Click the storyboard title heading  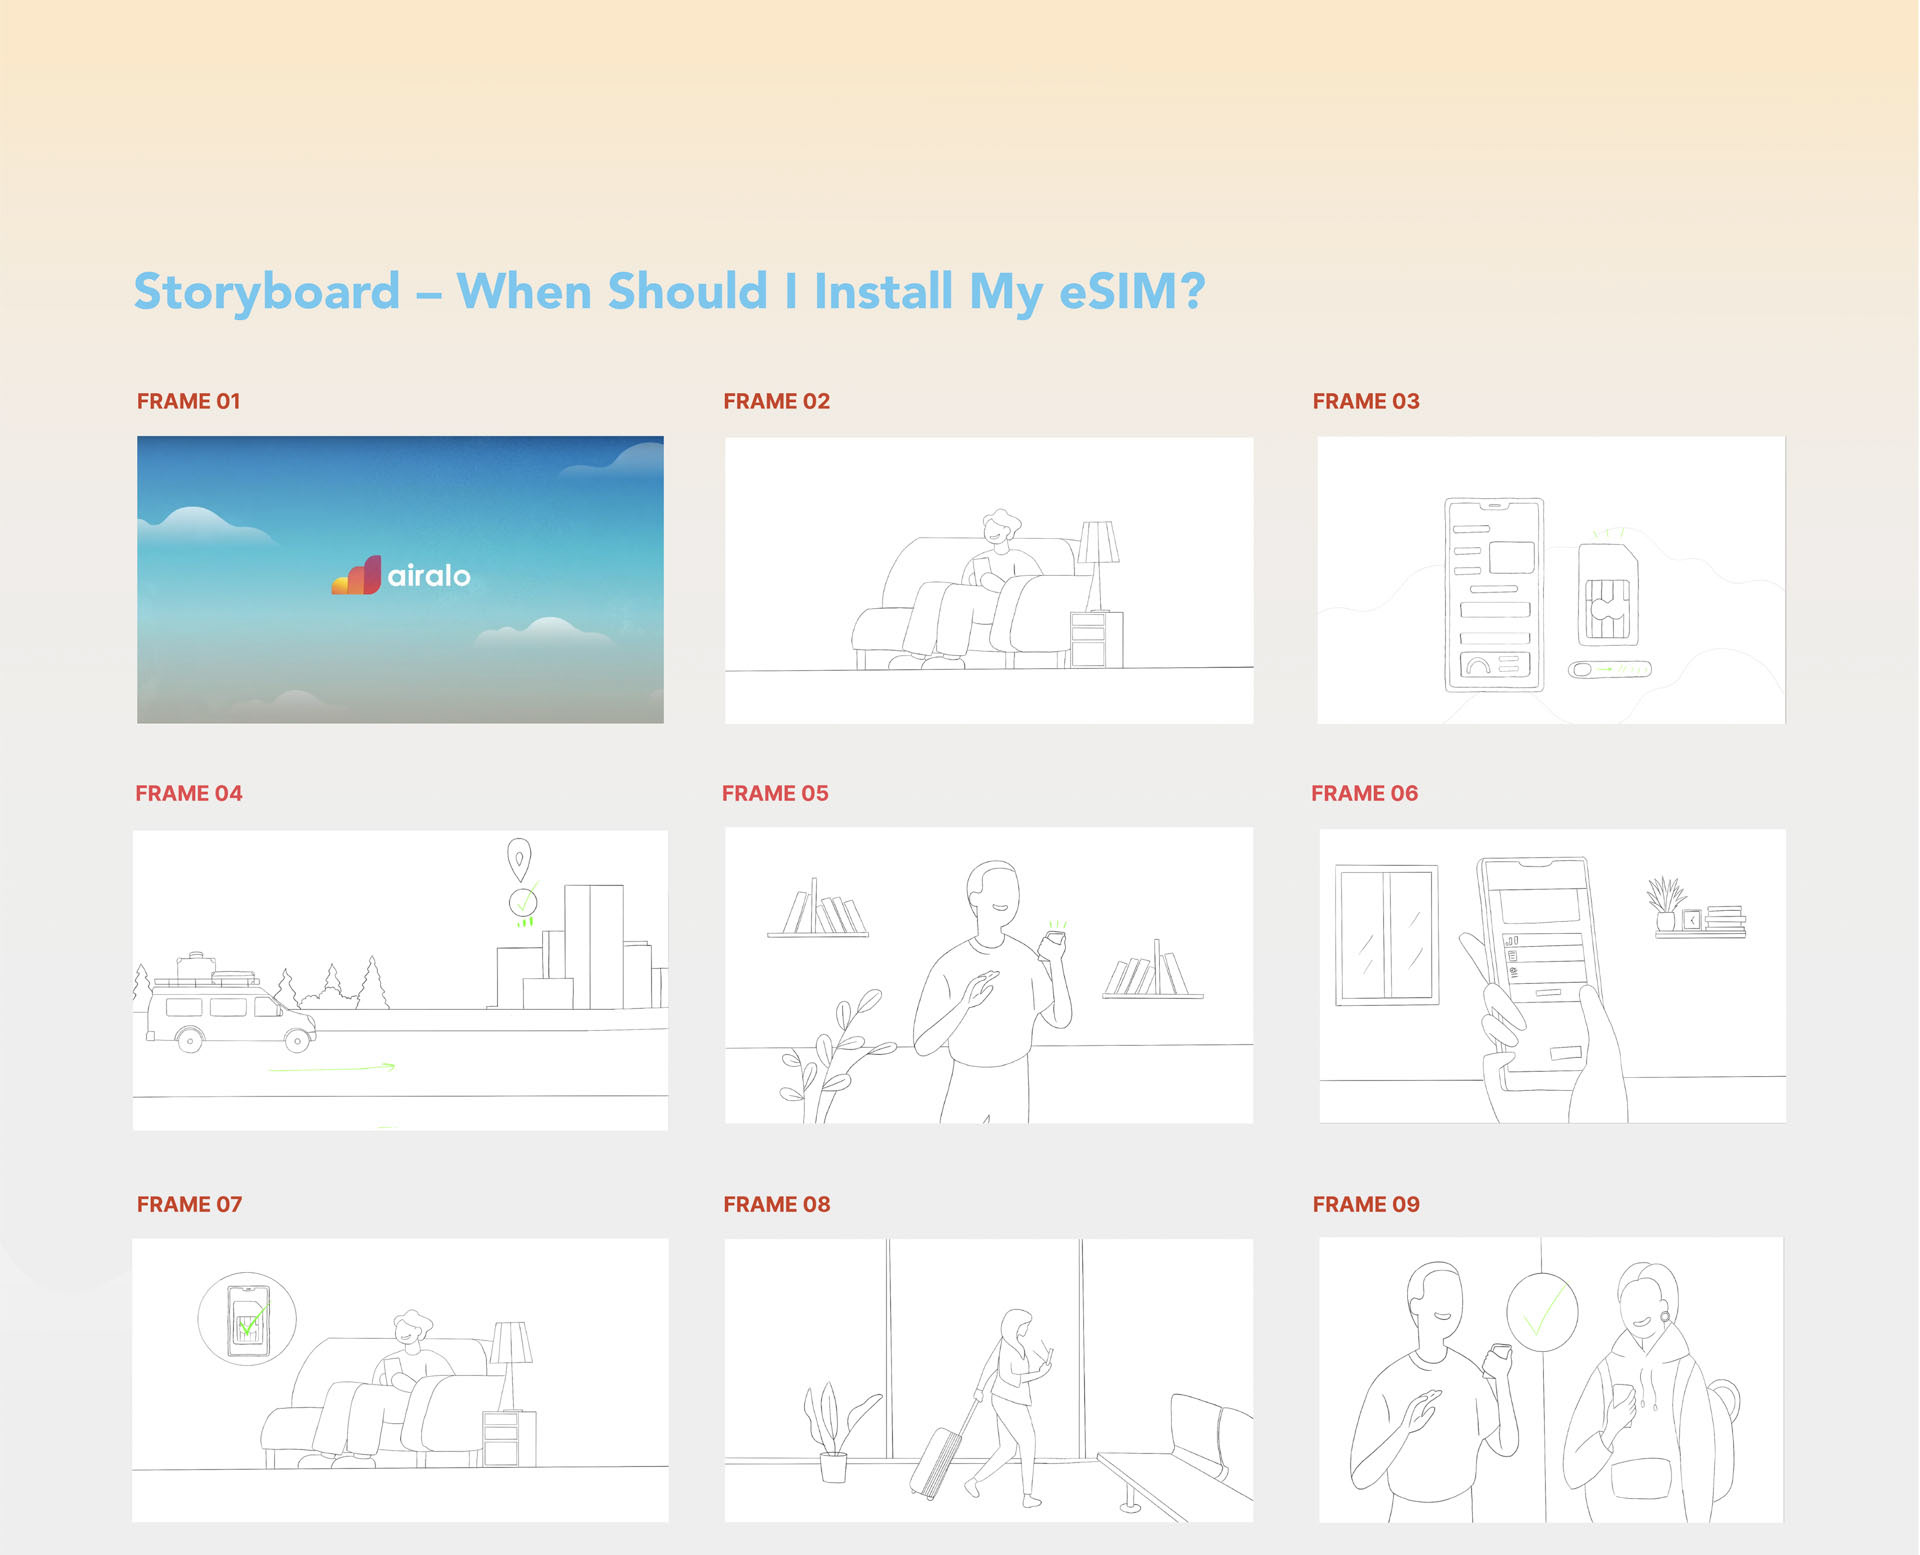(669, 292)
